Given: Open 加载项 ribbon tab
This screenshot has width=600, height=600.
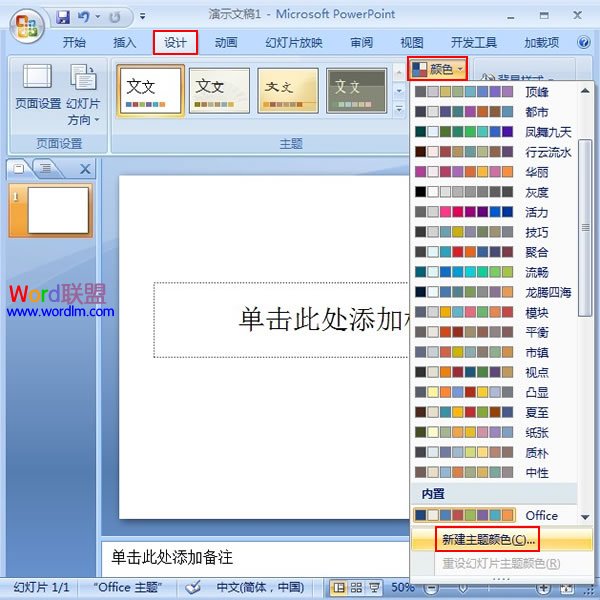Looking at the screenshot, I should (x=541, y=42).
